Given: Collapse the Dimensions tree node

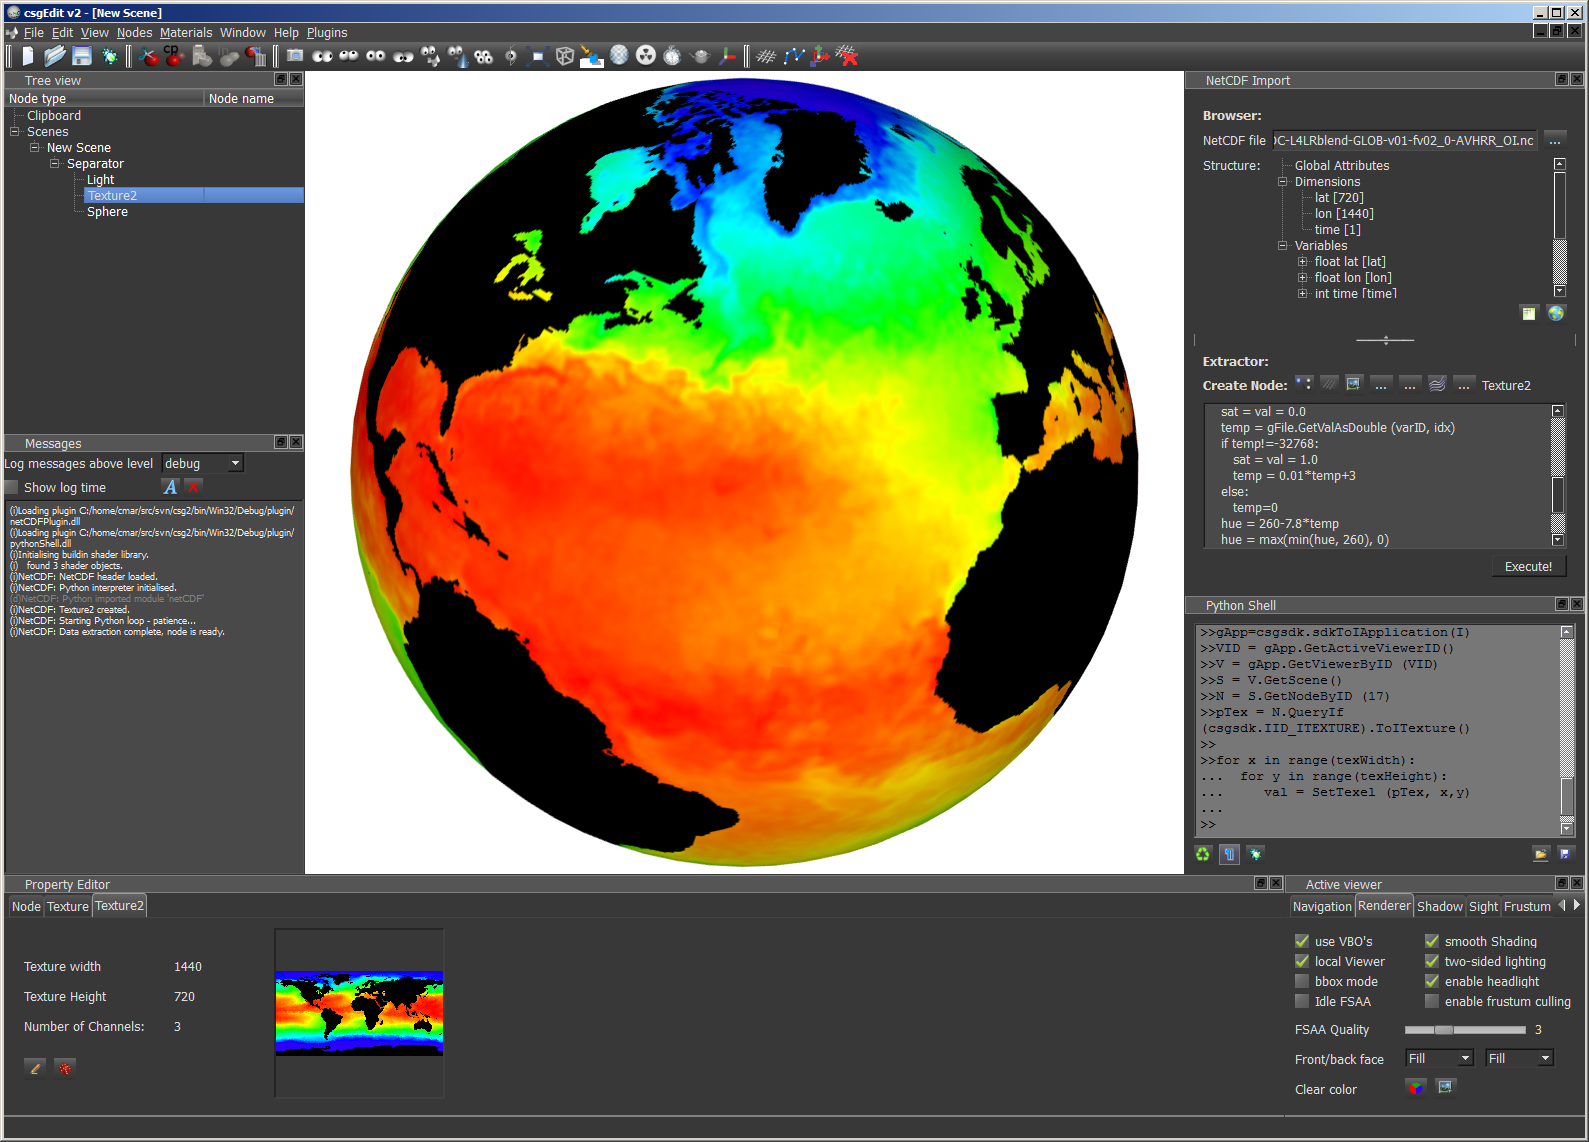Looking at the screenshot, I should click(1283, 182).
